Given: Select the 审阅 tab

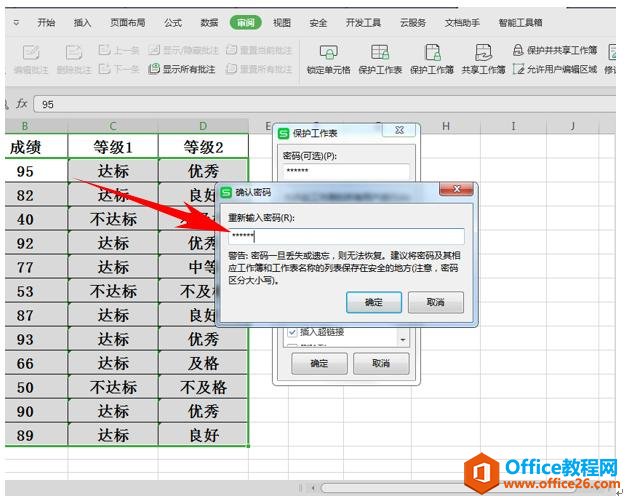Looking at the screenshot, I should tap(246, 23).
